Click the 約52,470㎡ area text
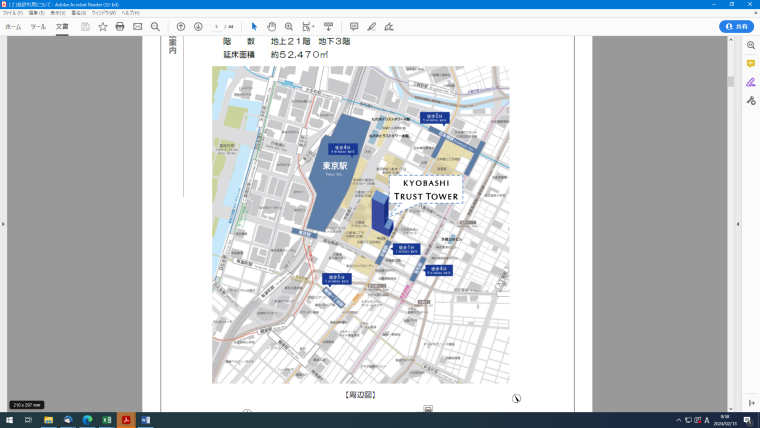 click(299, 54)
